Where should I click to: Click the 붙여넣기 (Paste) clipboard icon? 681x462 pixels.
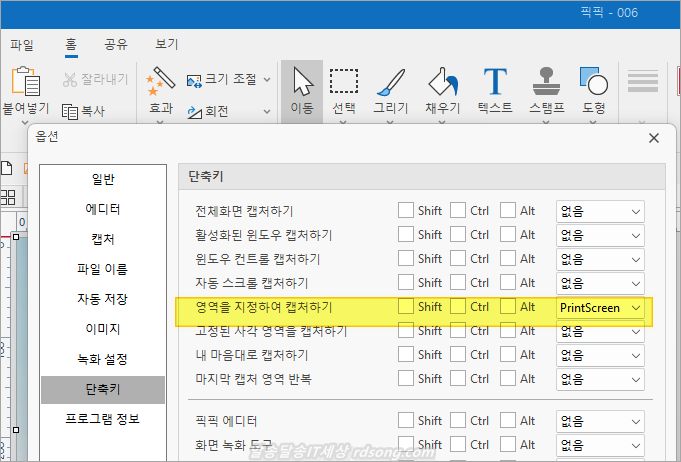[24, 89]
